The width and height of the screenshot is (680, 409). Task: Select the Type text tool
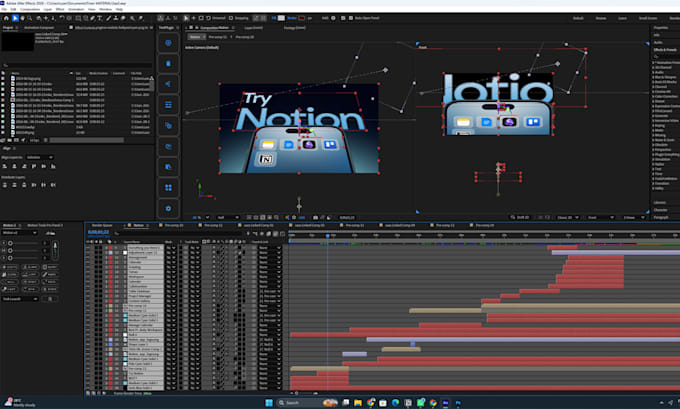pyautogui.click(x=99, y=18)
